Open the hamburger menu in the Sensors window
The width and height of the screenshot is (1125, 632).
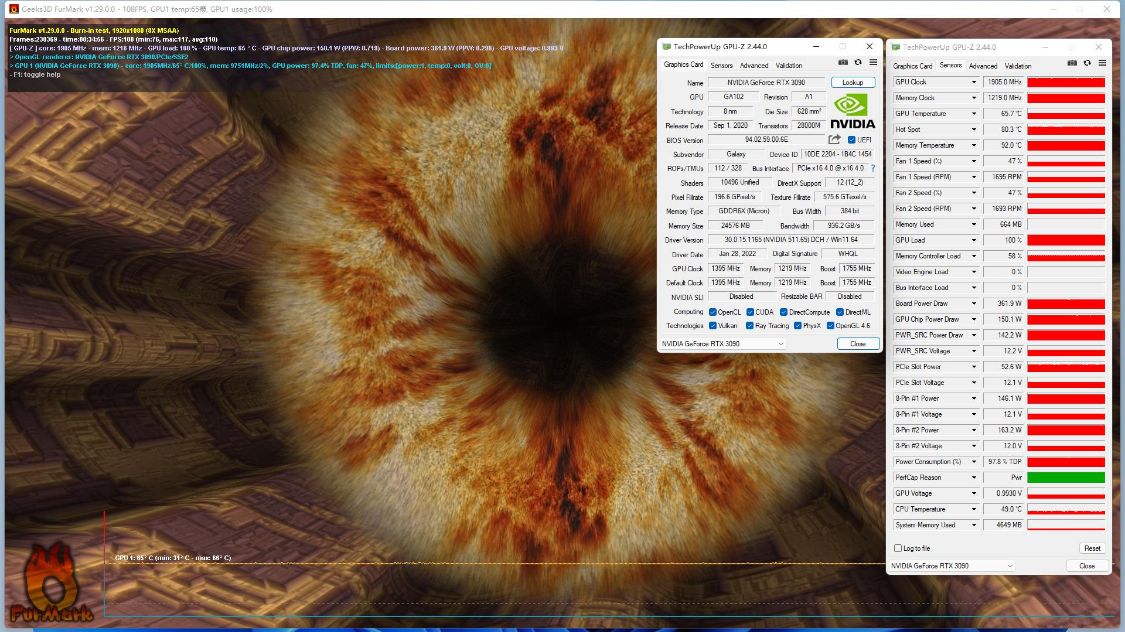coord(1101,63)
